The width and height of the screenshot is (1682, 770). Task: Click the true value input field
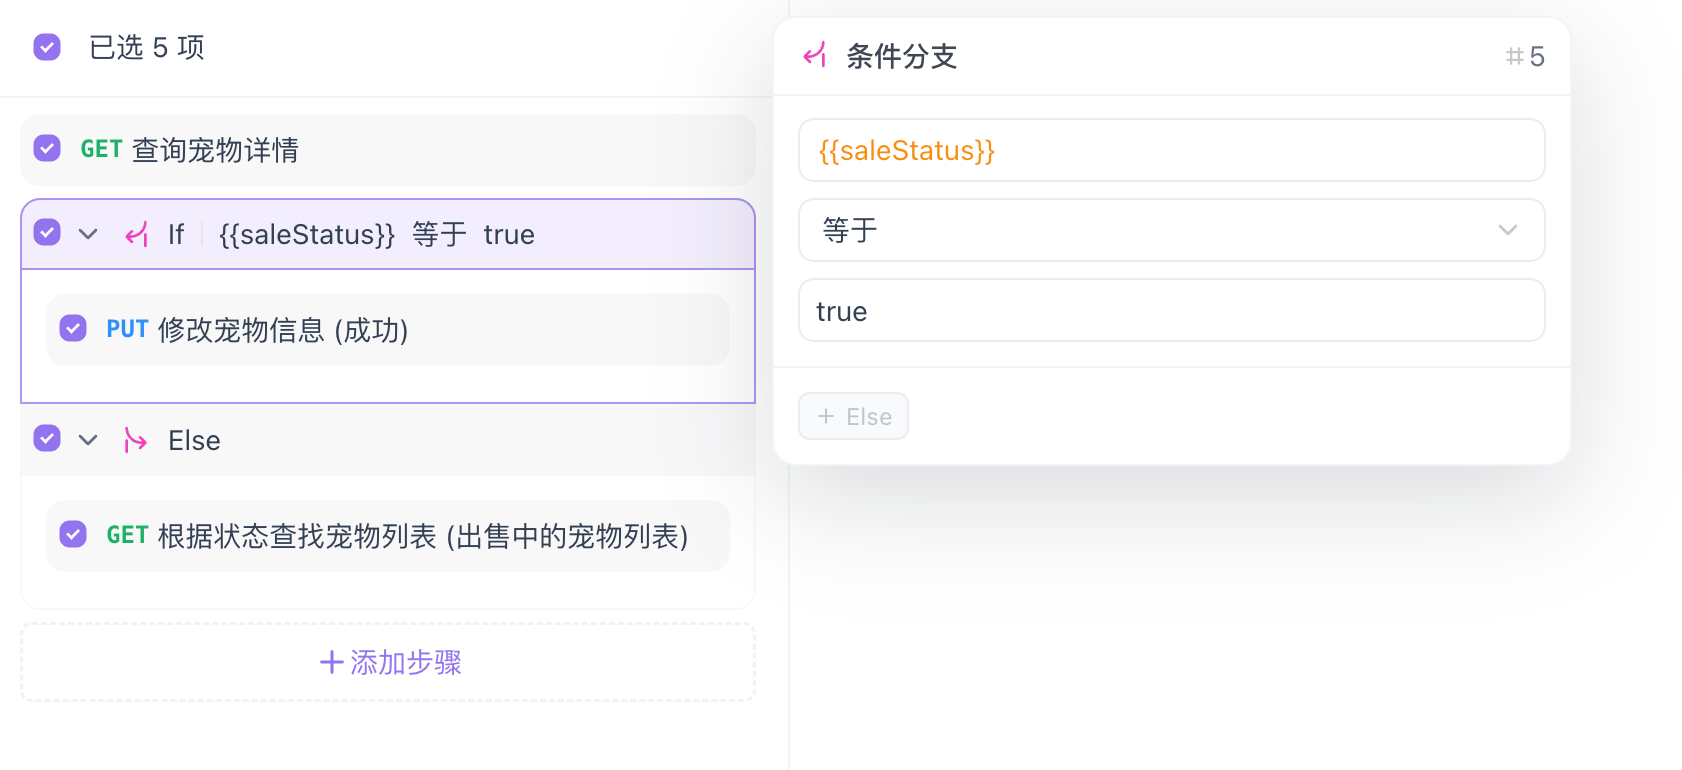(1171, 310)
